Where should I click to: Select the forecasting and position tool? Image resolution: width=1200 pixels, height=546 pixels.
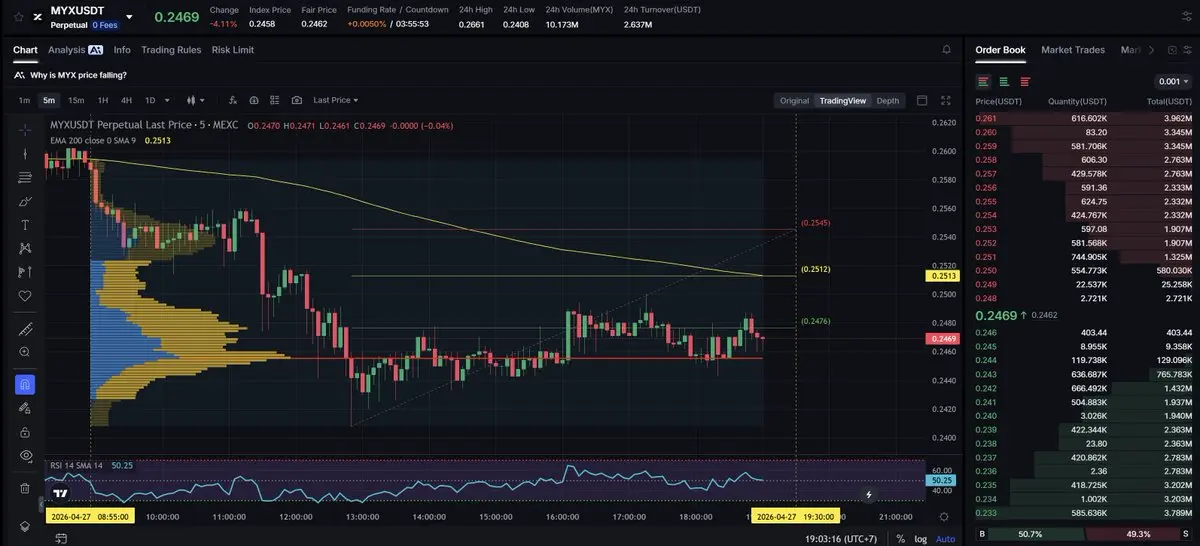coord(24,272)
